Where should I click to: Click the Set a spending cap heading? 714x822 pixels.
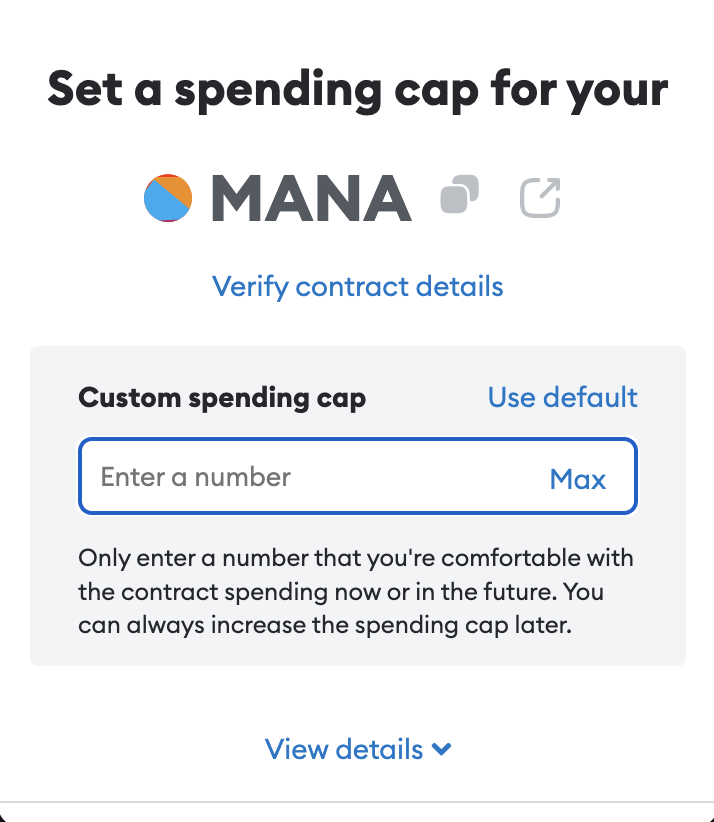tap(357, 90)
